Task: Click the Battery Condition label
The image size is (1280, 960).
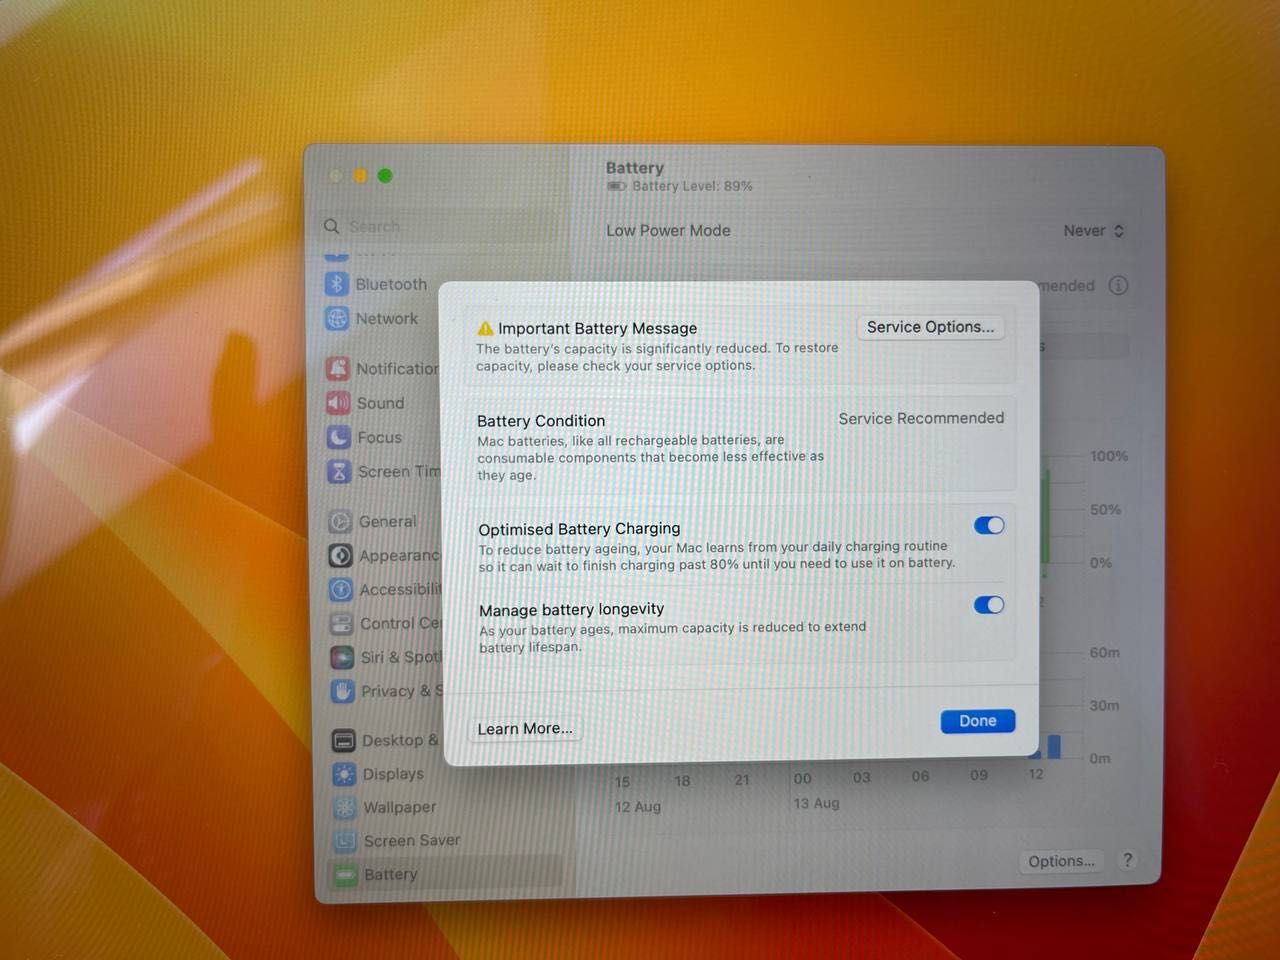Action: pyautogui.click(x=541, y=421)
